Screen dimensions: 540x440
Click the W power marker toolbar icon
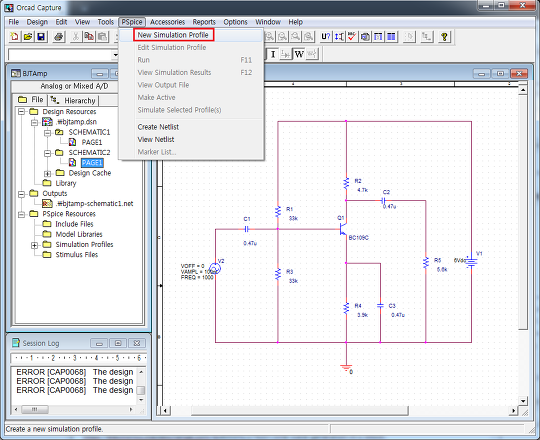299,54
